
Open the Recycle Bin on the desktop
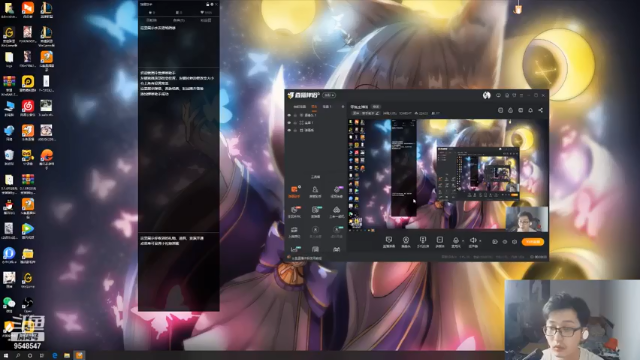tap(9, 157)
